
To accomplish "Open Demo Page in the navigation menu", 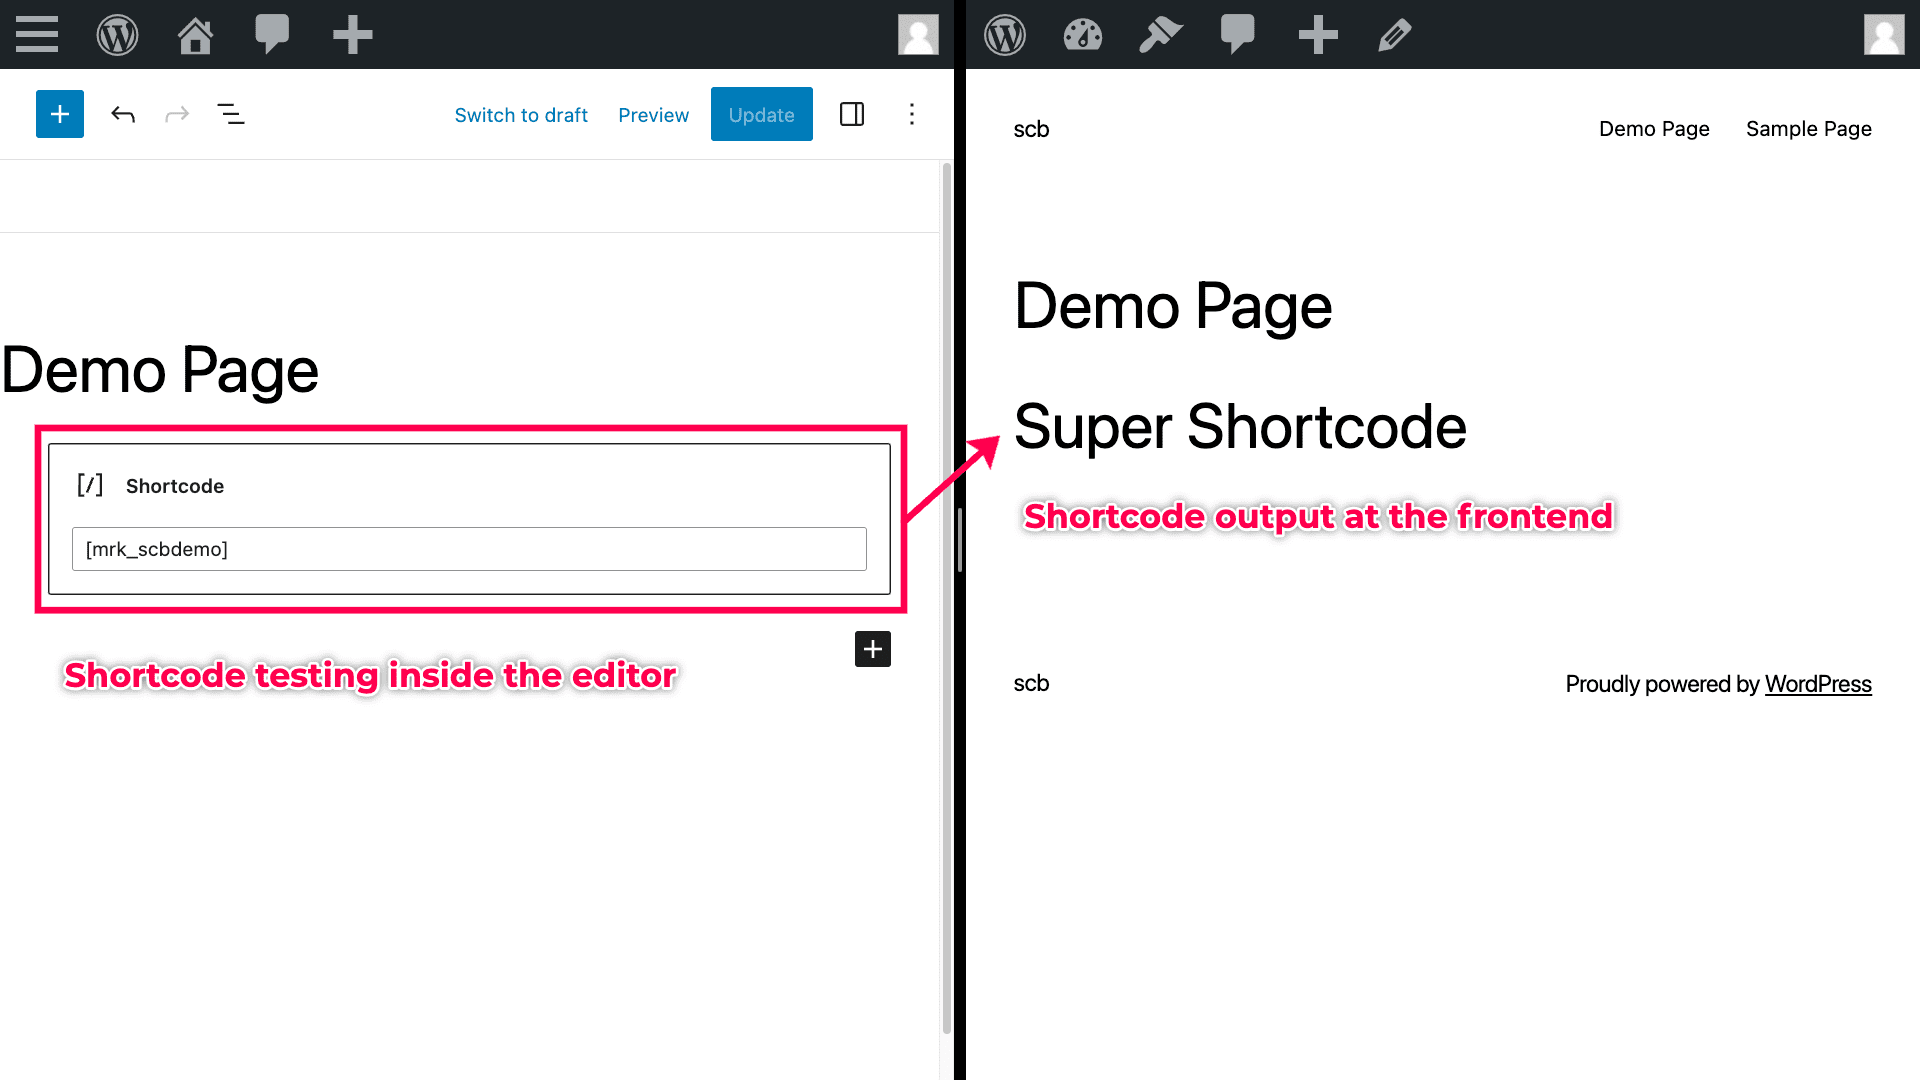I will click(x=1654, y=129).
